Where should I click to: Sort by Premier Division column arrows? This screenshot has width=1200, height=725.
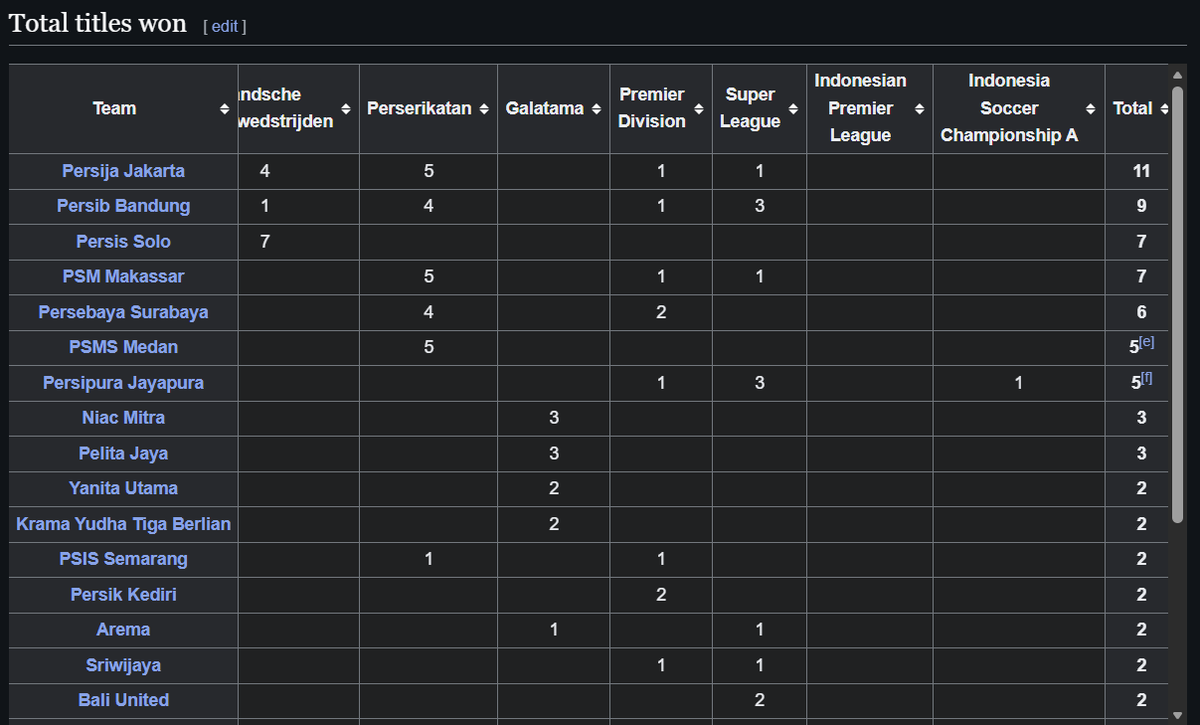tap(699, 109)
